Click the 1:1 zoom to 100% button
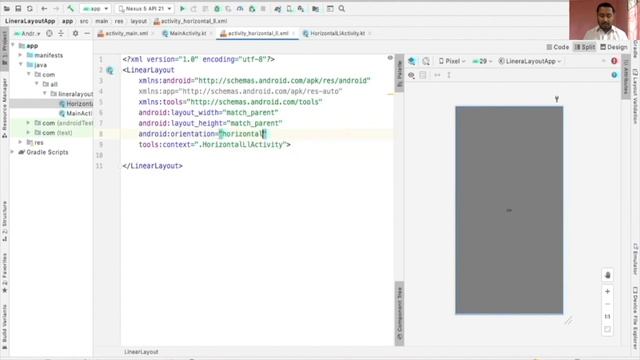The height and width of the screenshot is (360, 640). pyautogui.click(x=607, y=317)
